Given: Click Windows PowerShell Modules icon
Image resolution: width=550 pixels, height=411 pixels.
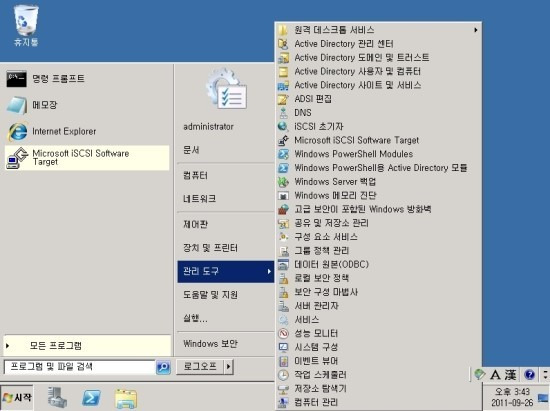Looking at the screenshot, I should [283, 154].
